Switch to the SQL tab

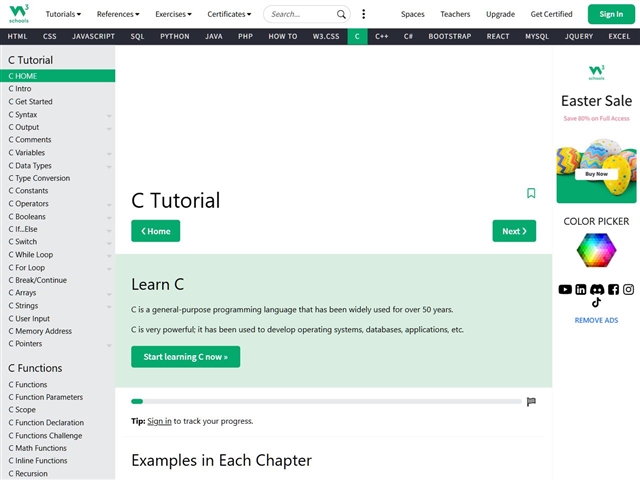[138, 36]
